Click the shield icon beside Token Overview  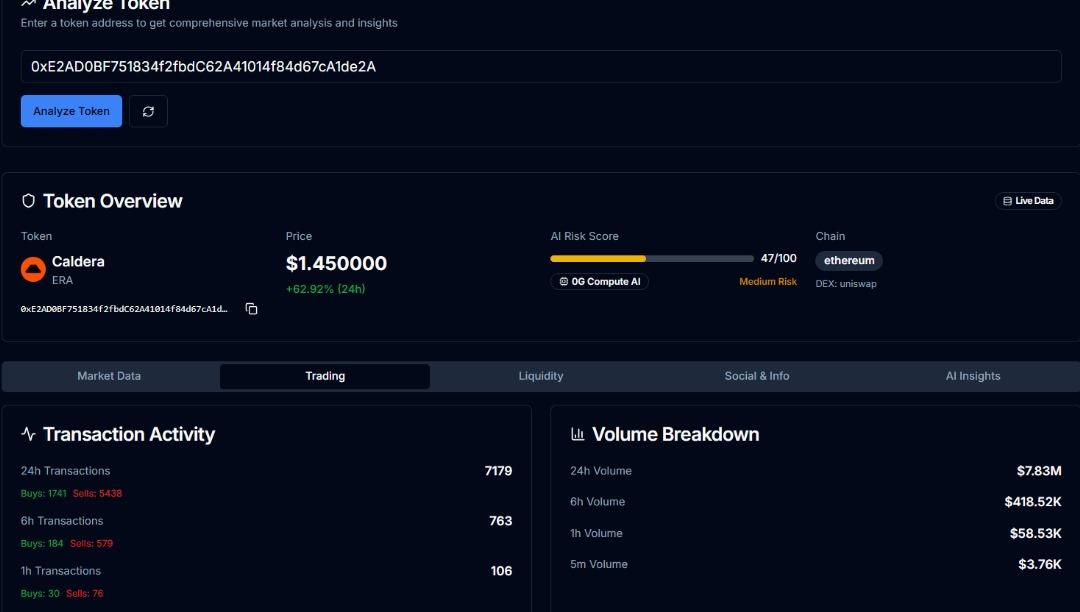pos(28,201)
